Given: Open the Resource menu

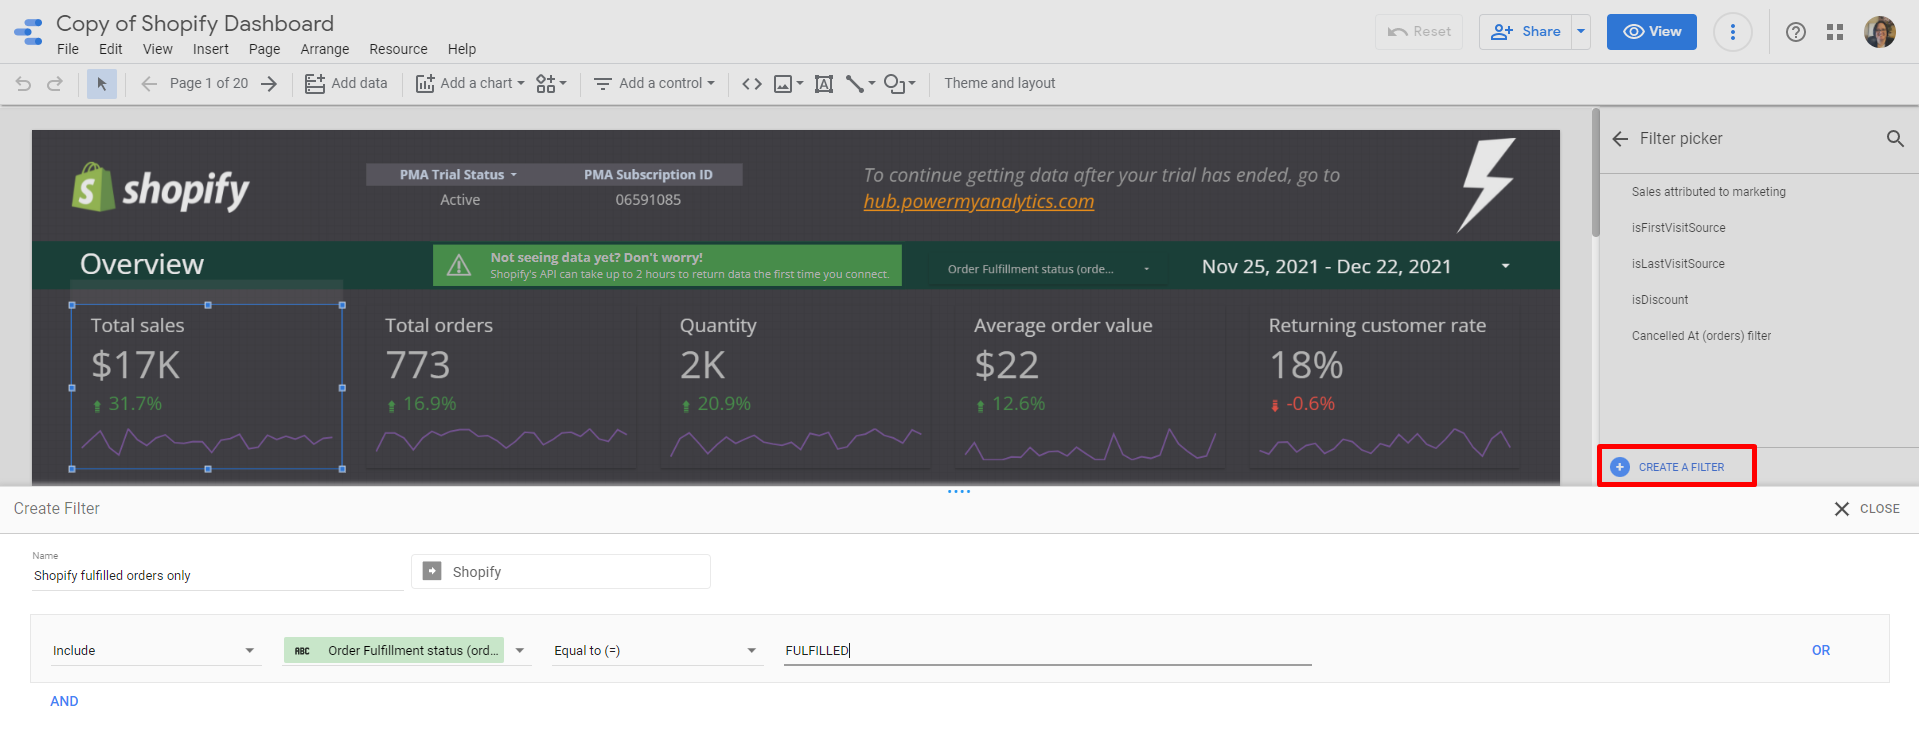Looking at the screenshot, I should tap(397, 49).
